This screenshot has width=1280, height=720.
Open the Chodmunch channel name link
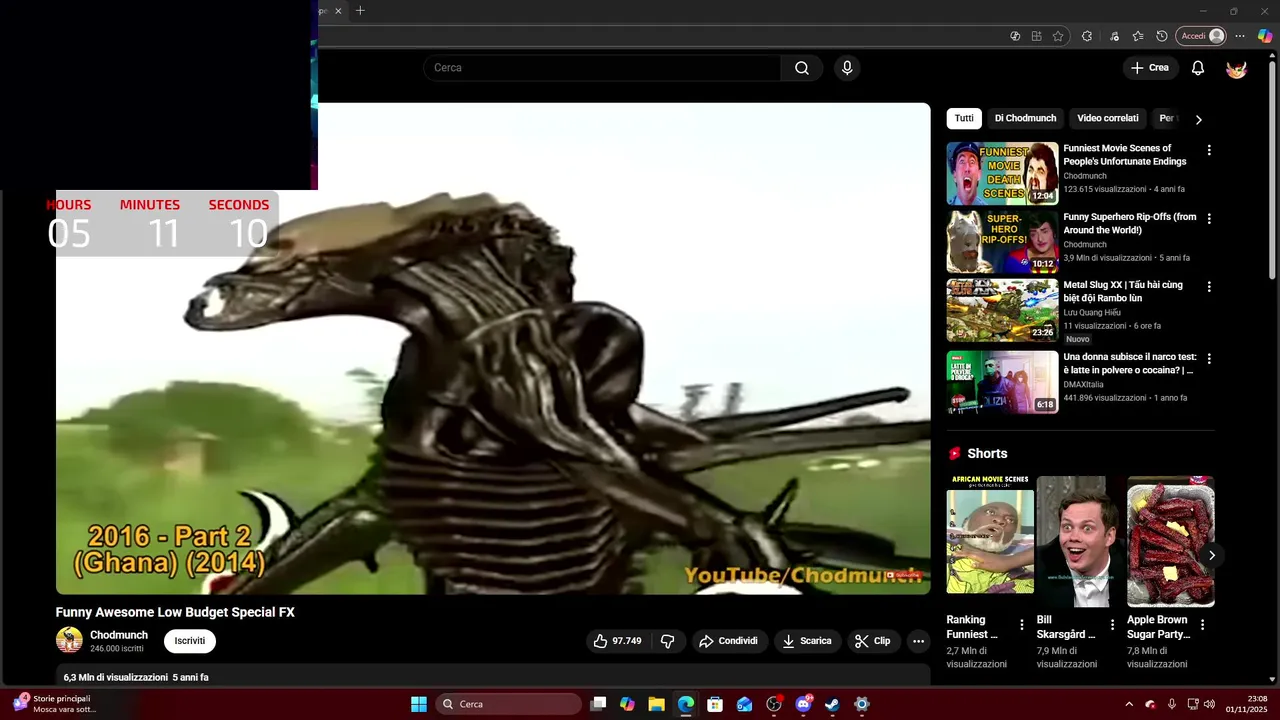(x=119, y=635)
